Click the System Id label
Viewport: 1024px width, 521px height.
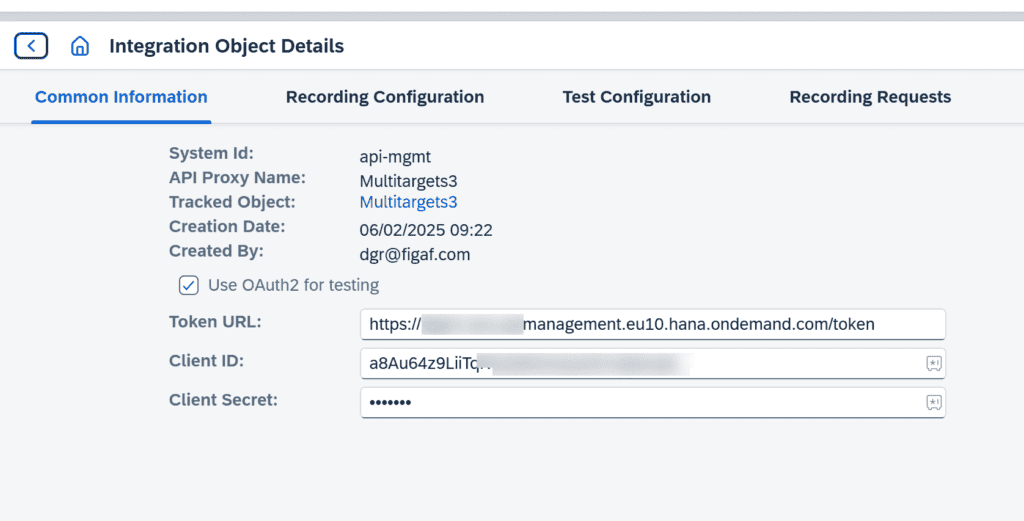(x=211, y=153)
